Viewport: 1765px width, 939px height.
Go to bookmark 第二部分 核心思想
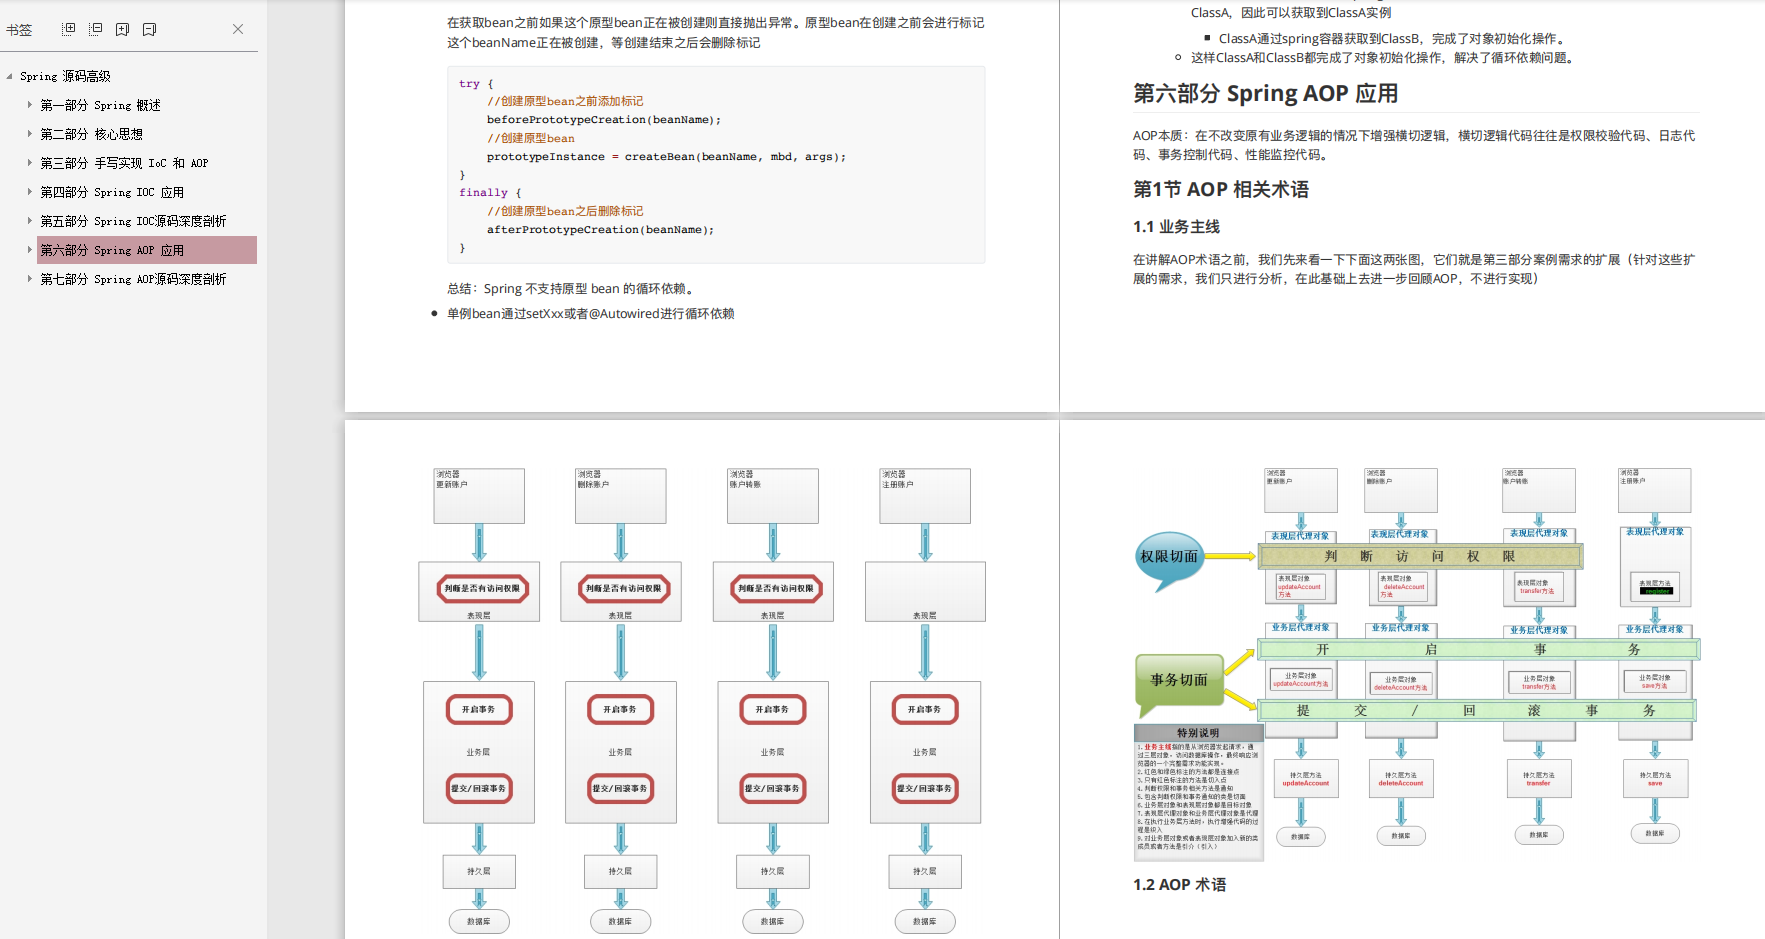[x=91, y=134]
